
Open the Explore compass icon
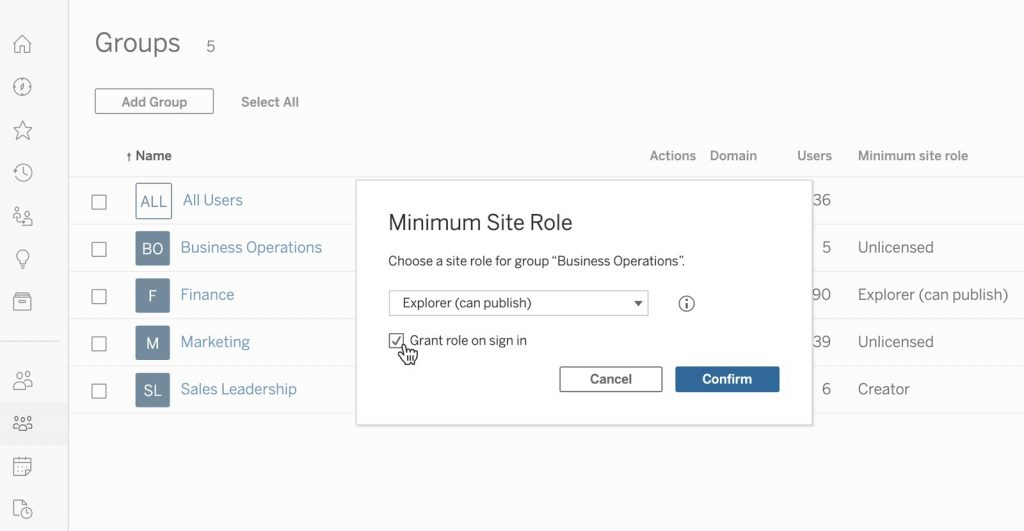pyautogui.click(x=22, y=87)
